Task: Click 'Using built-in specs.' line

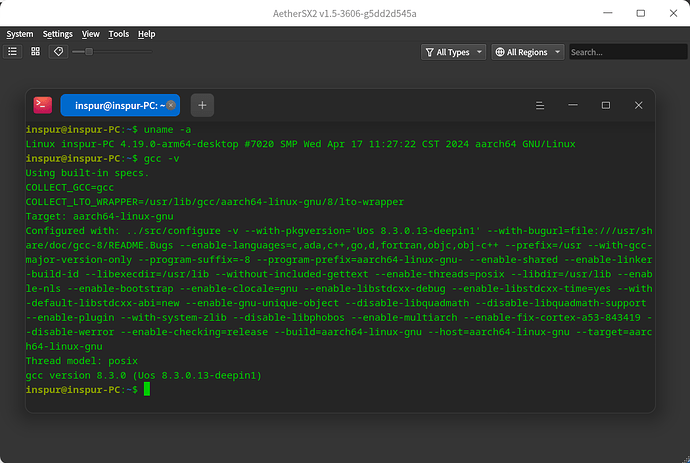Action: [x=87, y=173]
